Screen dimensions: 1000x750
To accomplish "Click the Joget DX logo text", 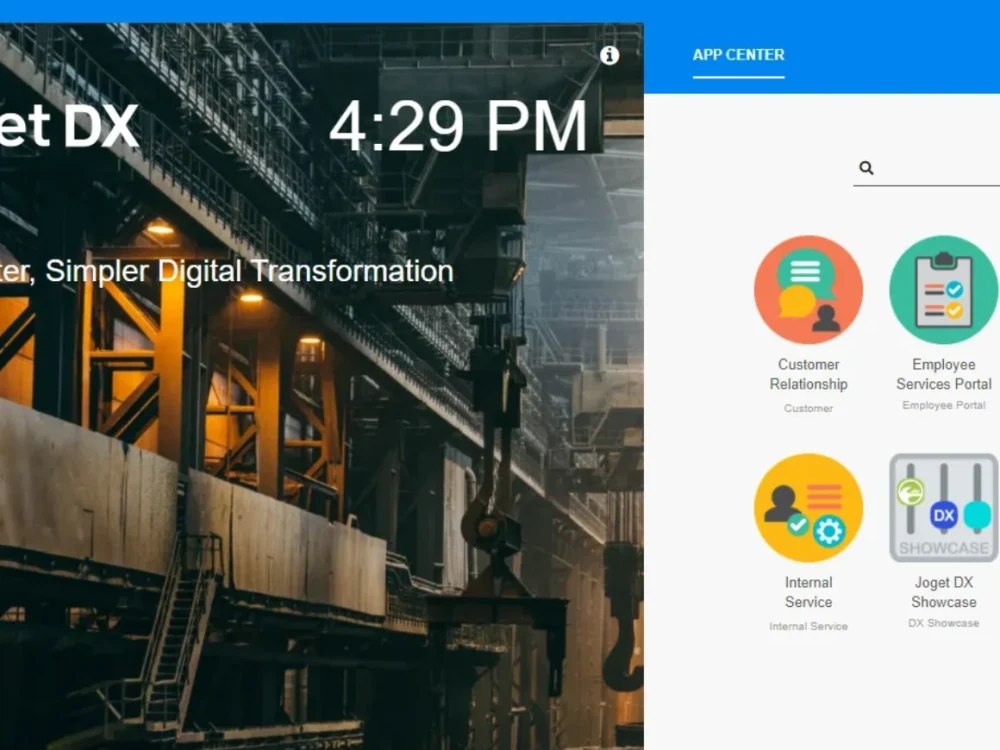I will 69,126.
